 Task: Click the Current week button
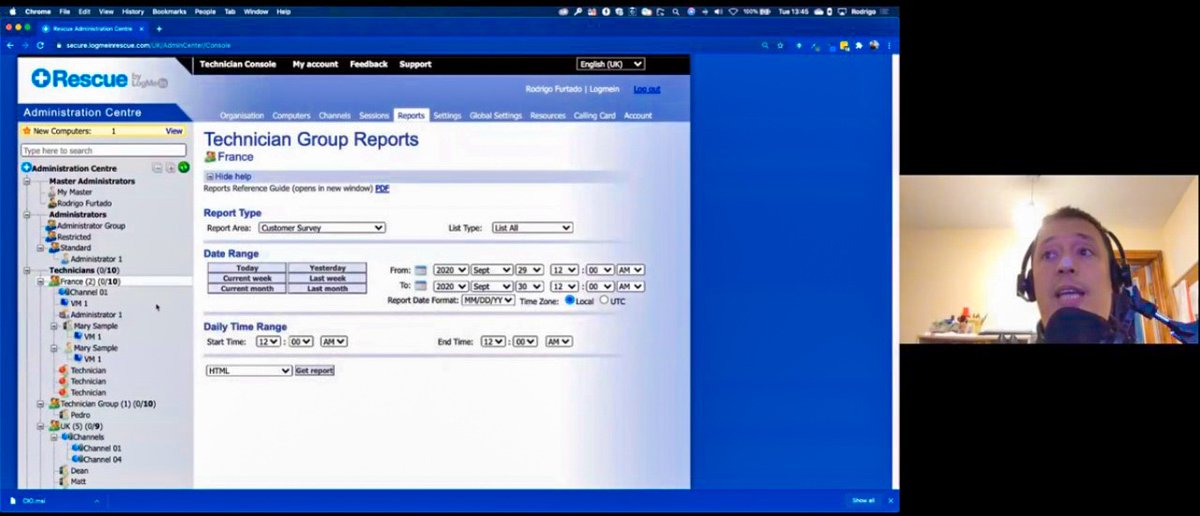point(247,278)
